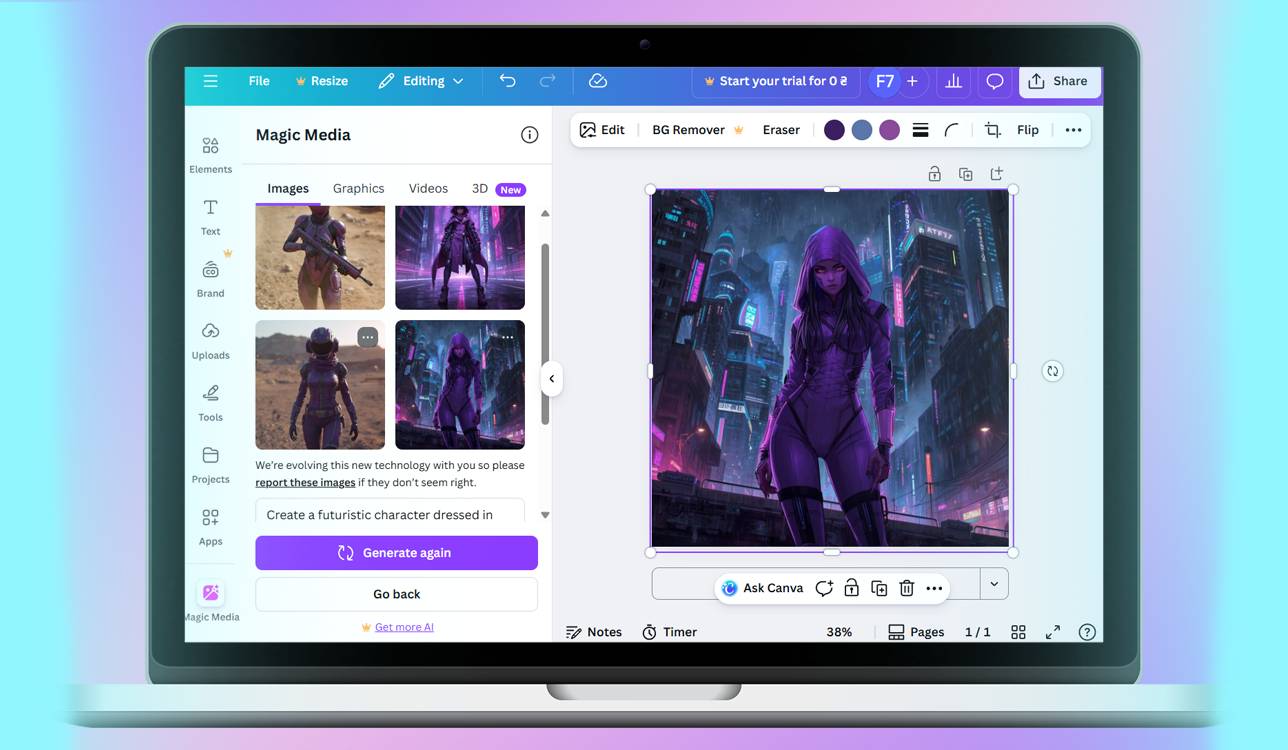Open more options in the image toolbar
Image resolution: width=1288 pixels, height=750 pixels.
[x=1073, y=130]
